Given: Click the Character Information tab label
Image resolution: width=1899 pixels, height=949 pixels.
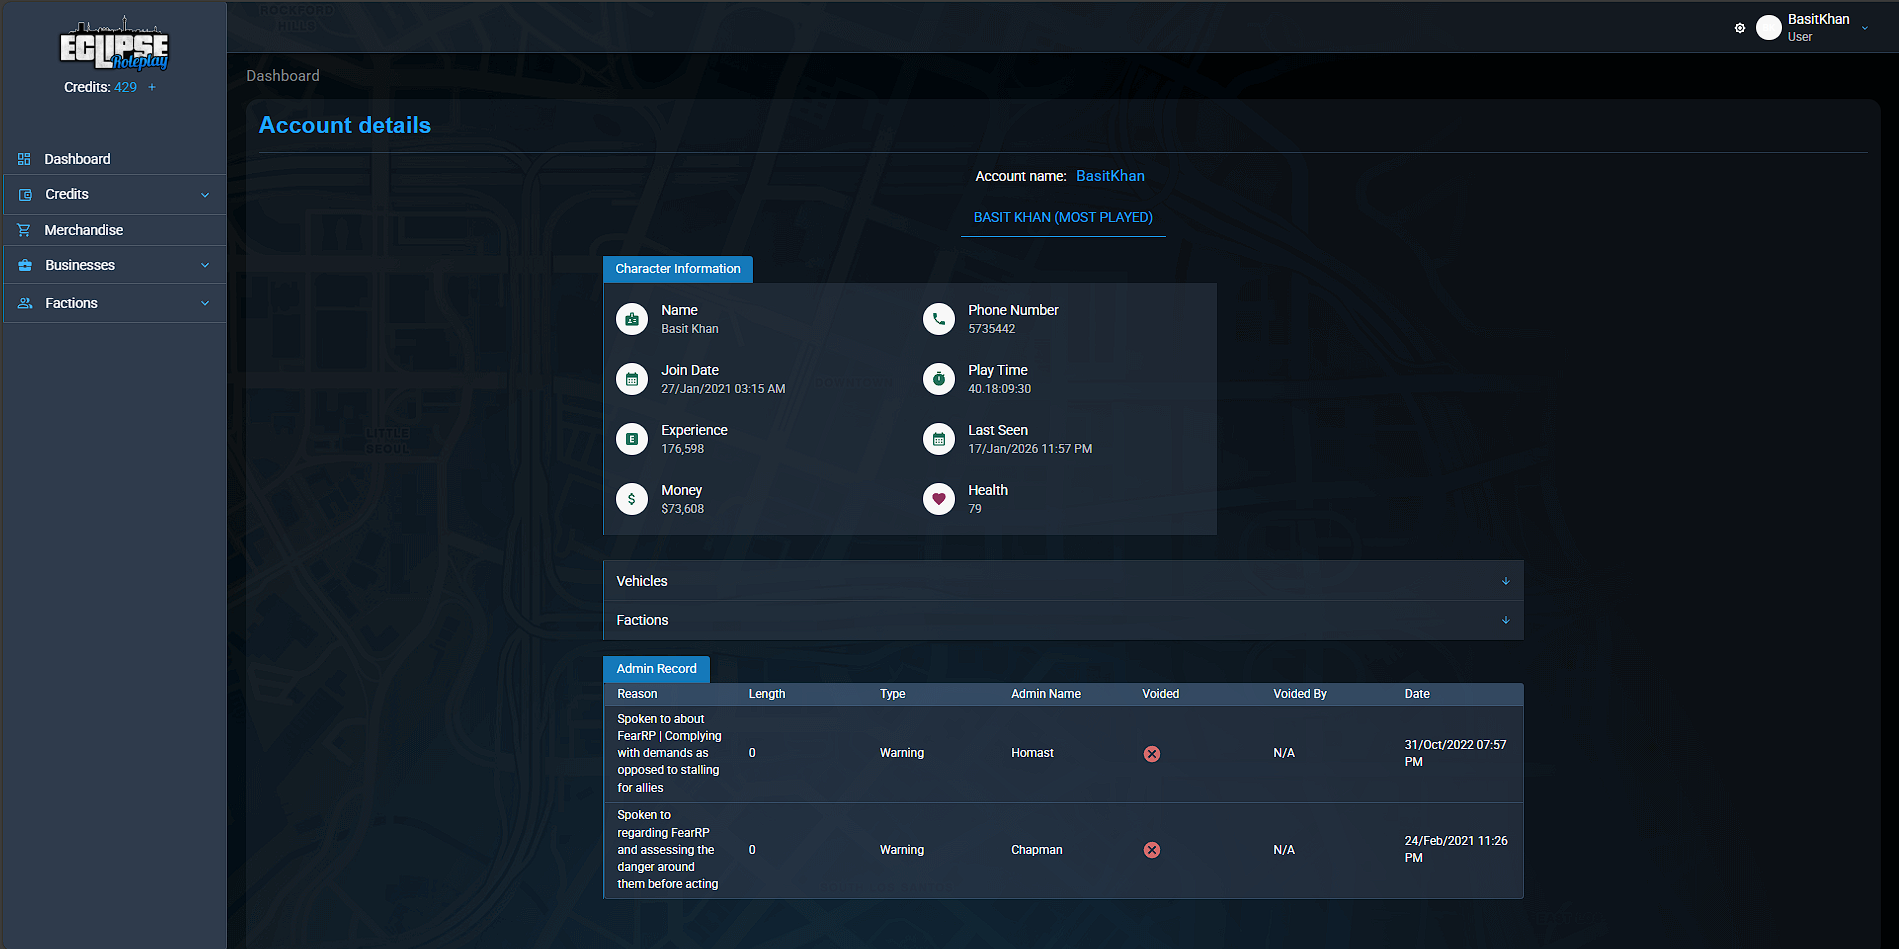Looking at the screenshot, I should pyautogui.click(x=678, y=269).
